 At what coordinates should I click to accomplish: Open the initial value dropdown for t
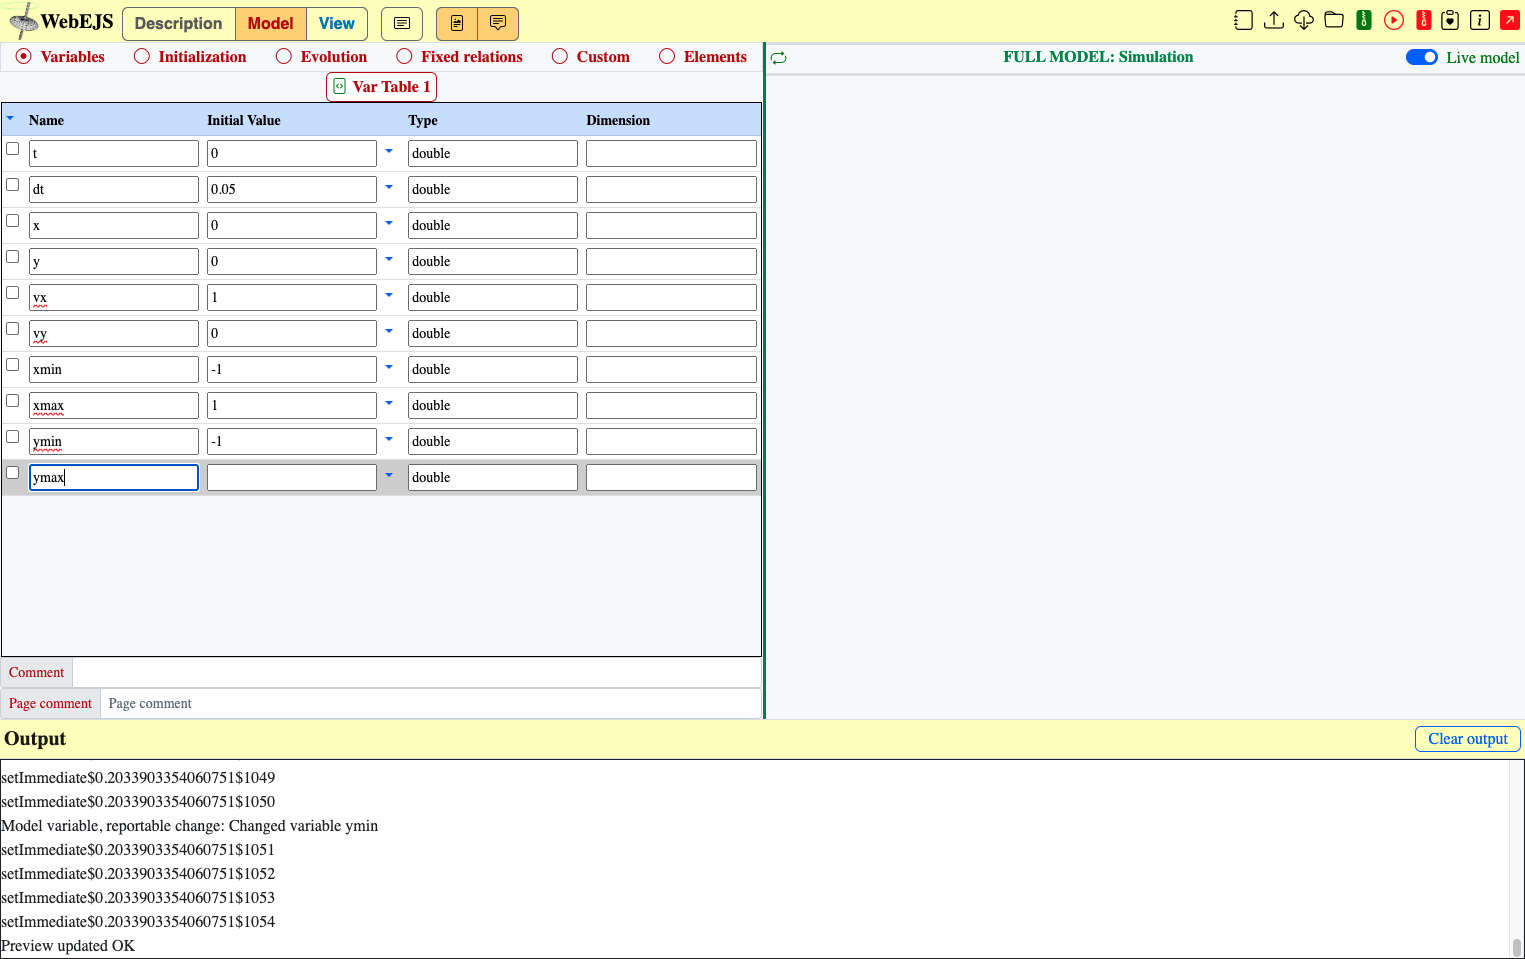[x=389, y=152]
